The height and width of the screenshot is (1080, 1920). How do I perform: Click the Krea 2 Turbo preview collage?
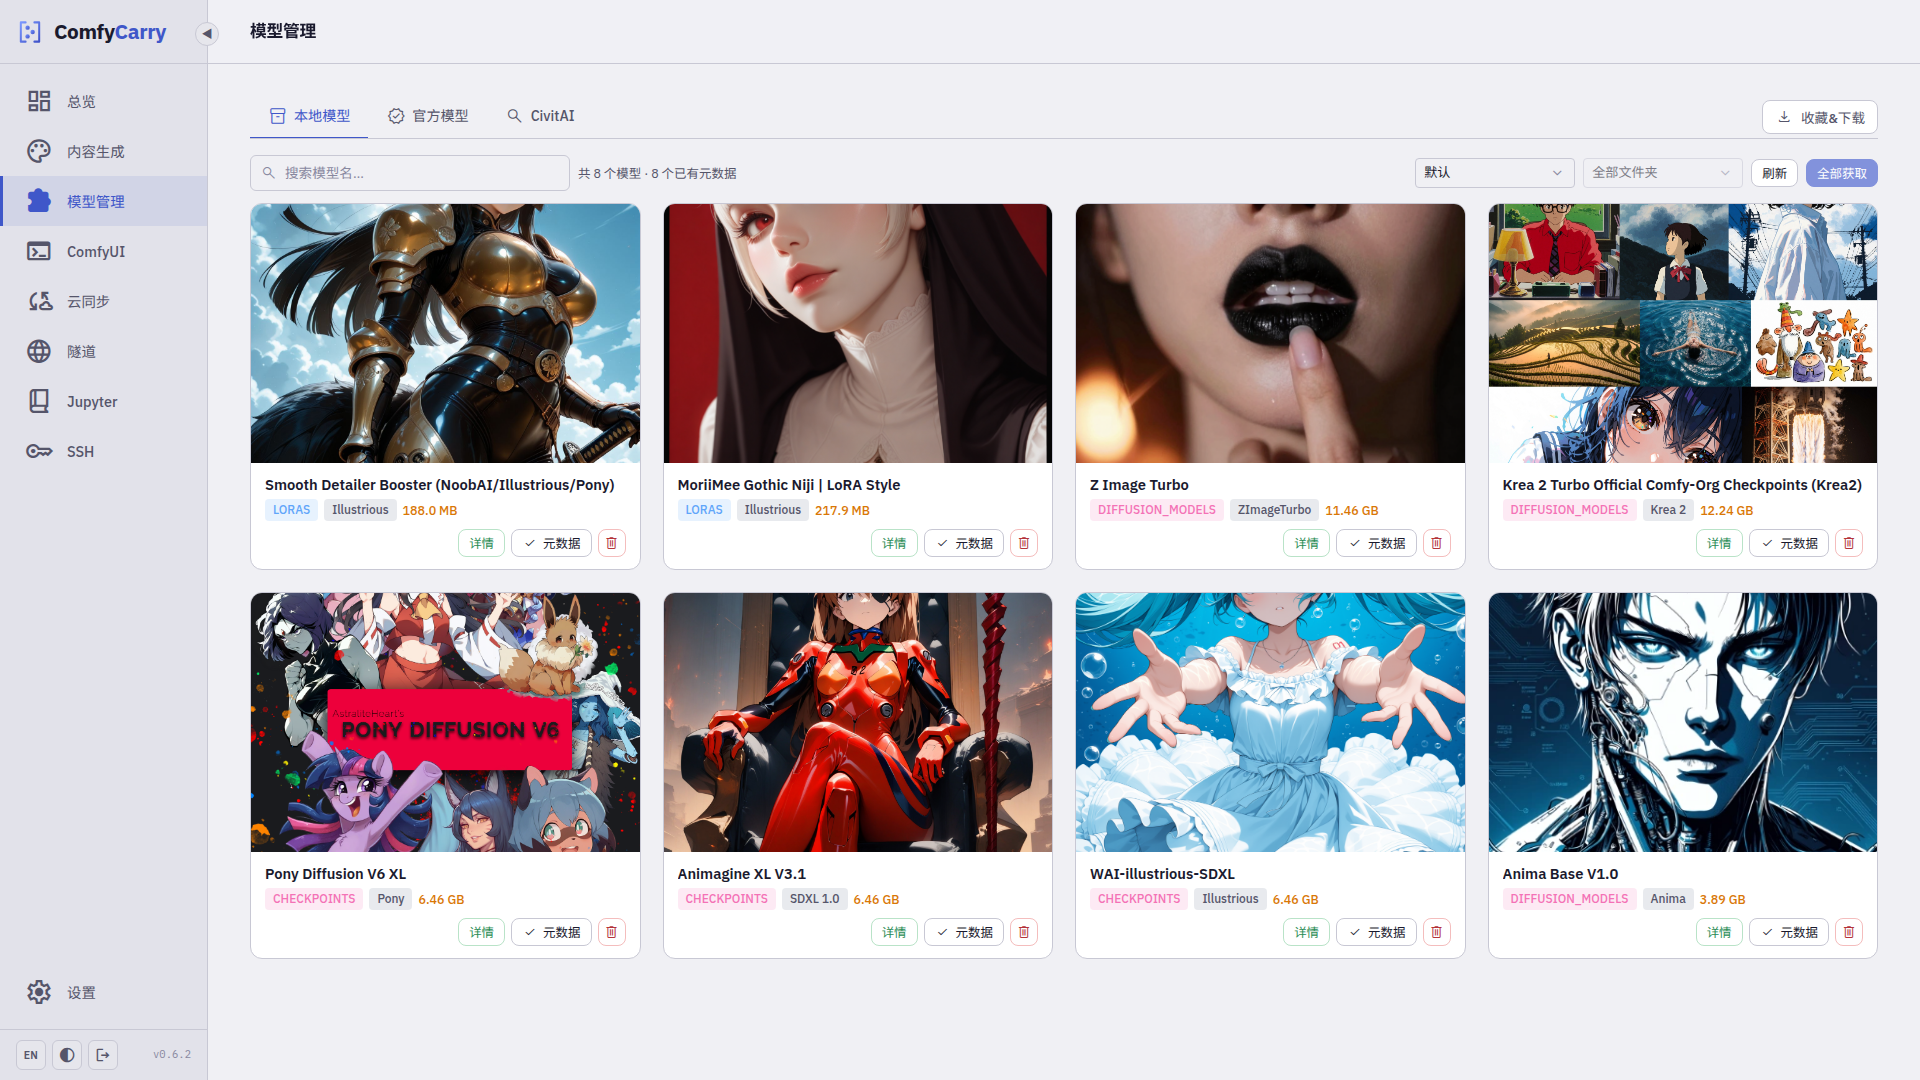point(1683,333)
